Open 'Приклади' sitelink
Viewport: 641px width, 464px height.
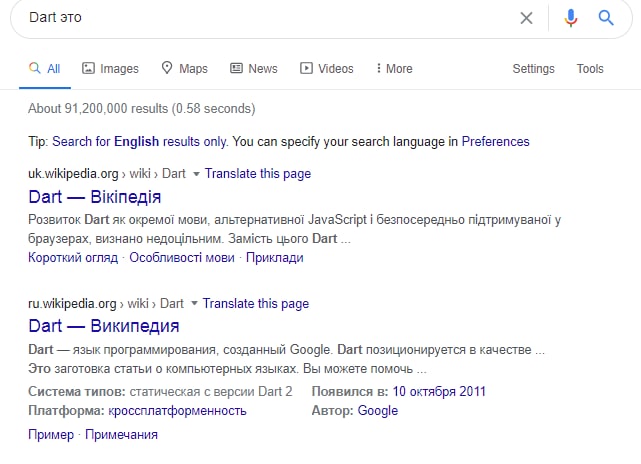pyautogui.click(x=275, y=258)
